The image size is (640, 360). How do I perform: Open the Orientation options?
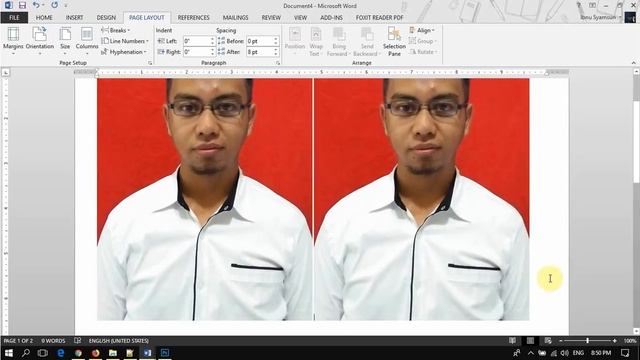40,41
